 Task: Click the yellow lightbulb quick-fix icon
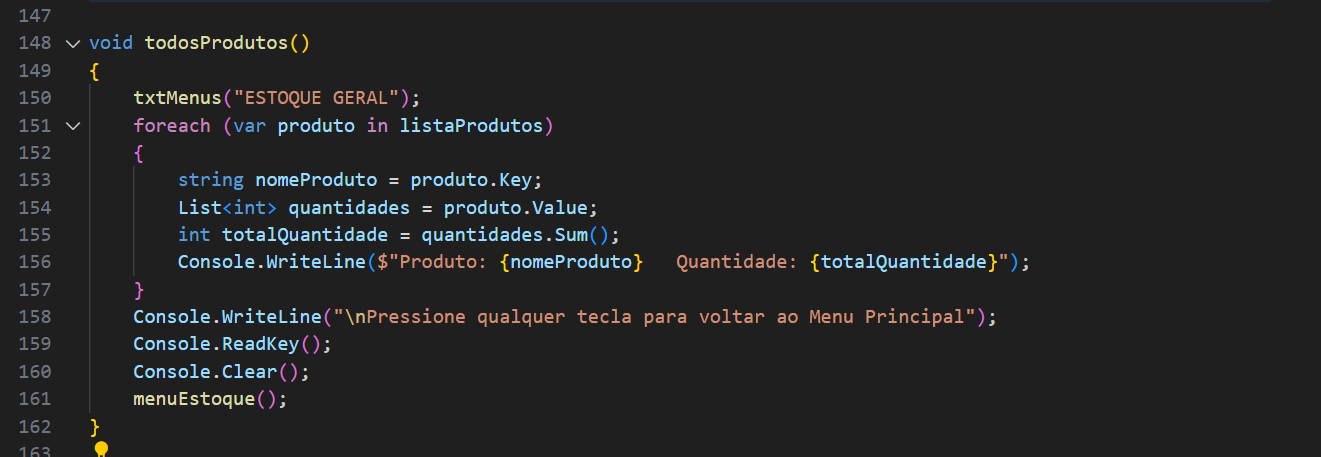point(101,449)
